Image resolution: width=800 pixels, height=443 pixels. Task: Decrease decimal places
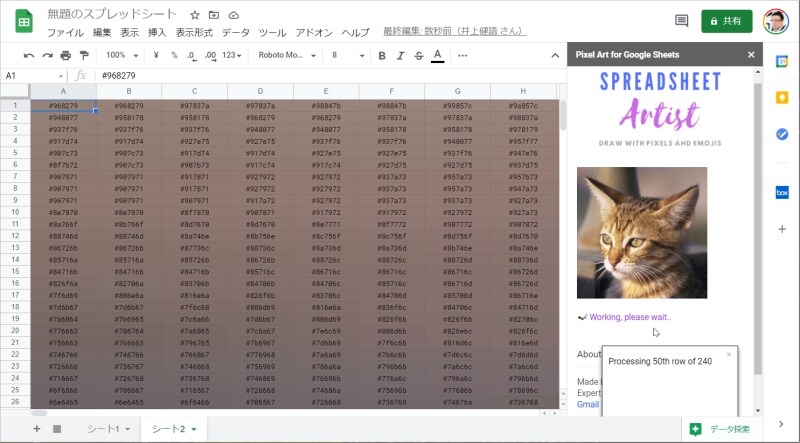click(x=191, y=56)
